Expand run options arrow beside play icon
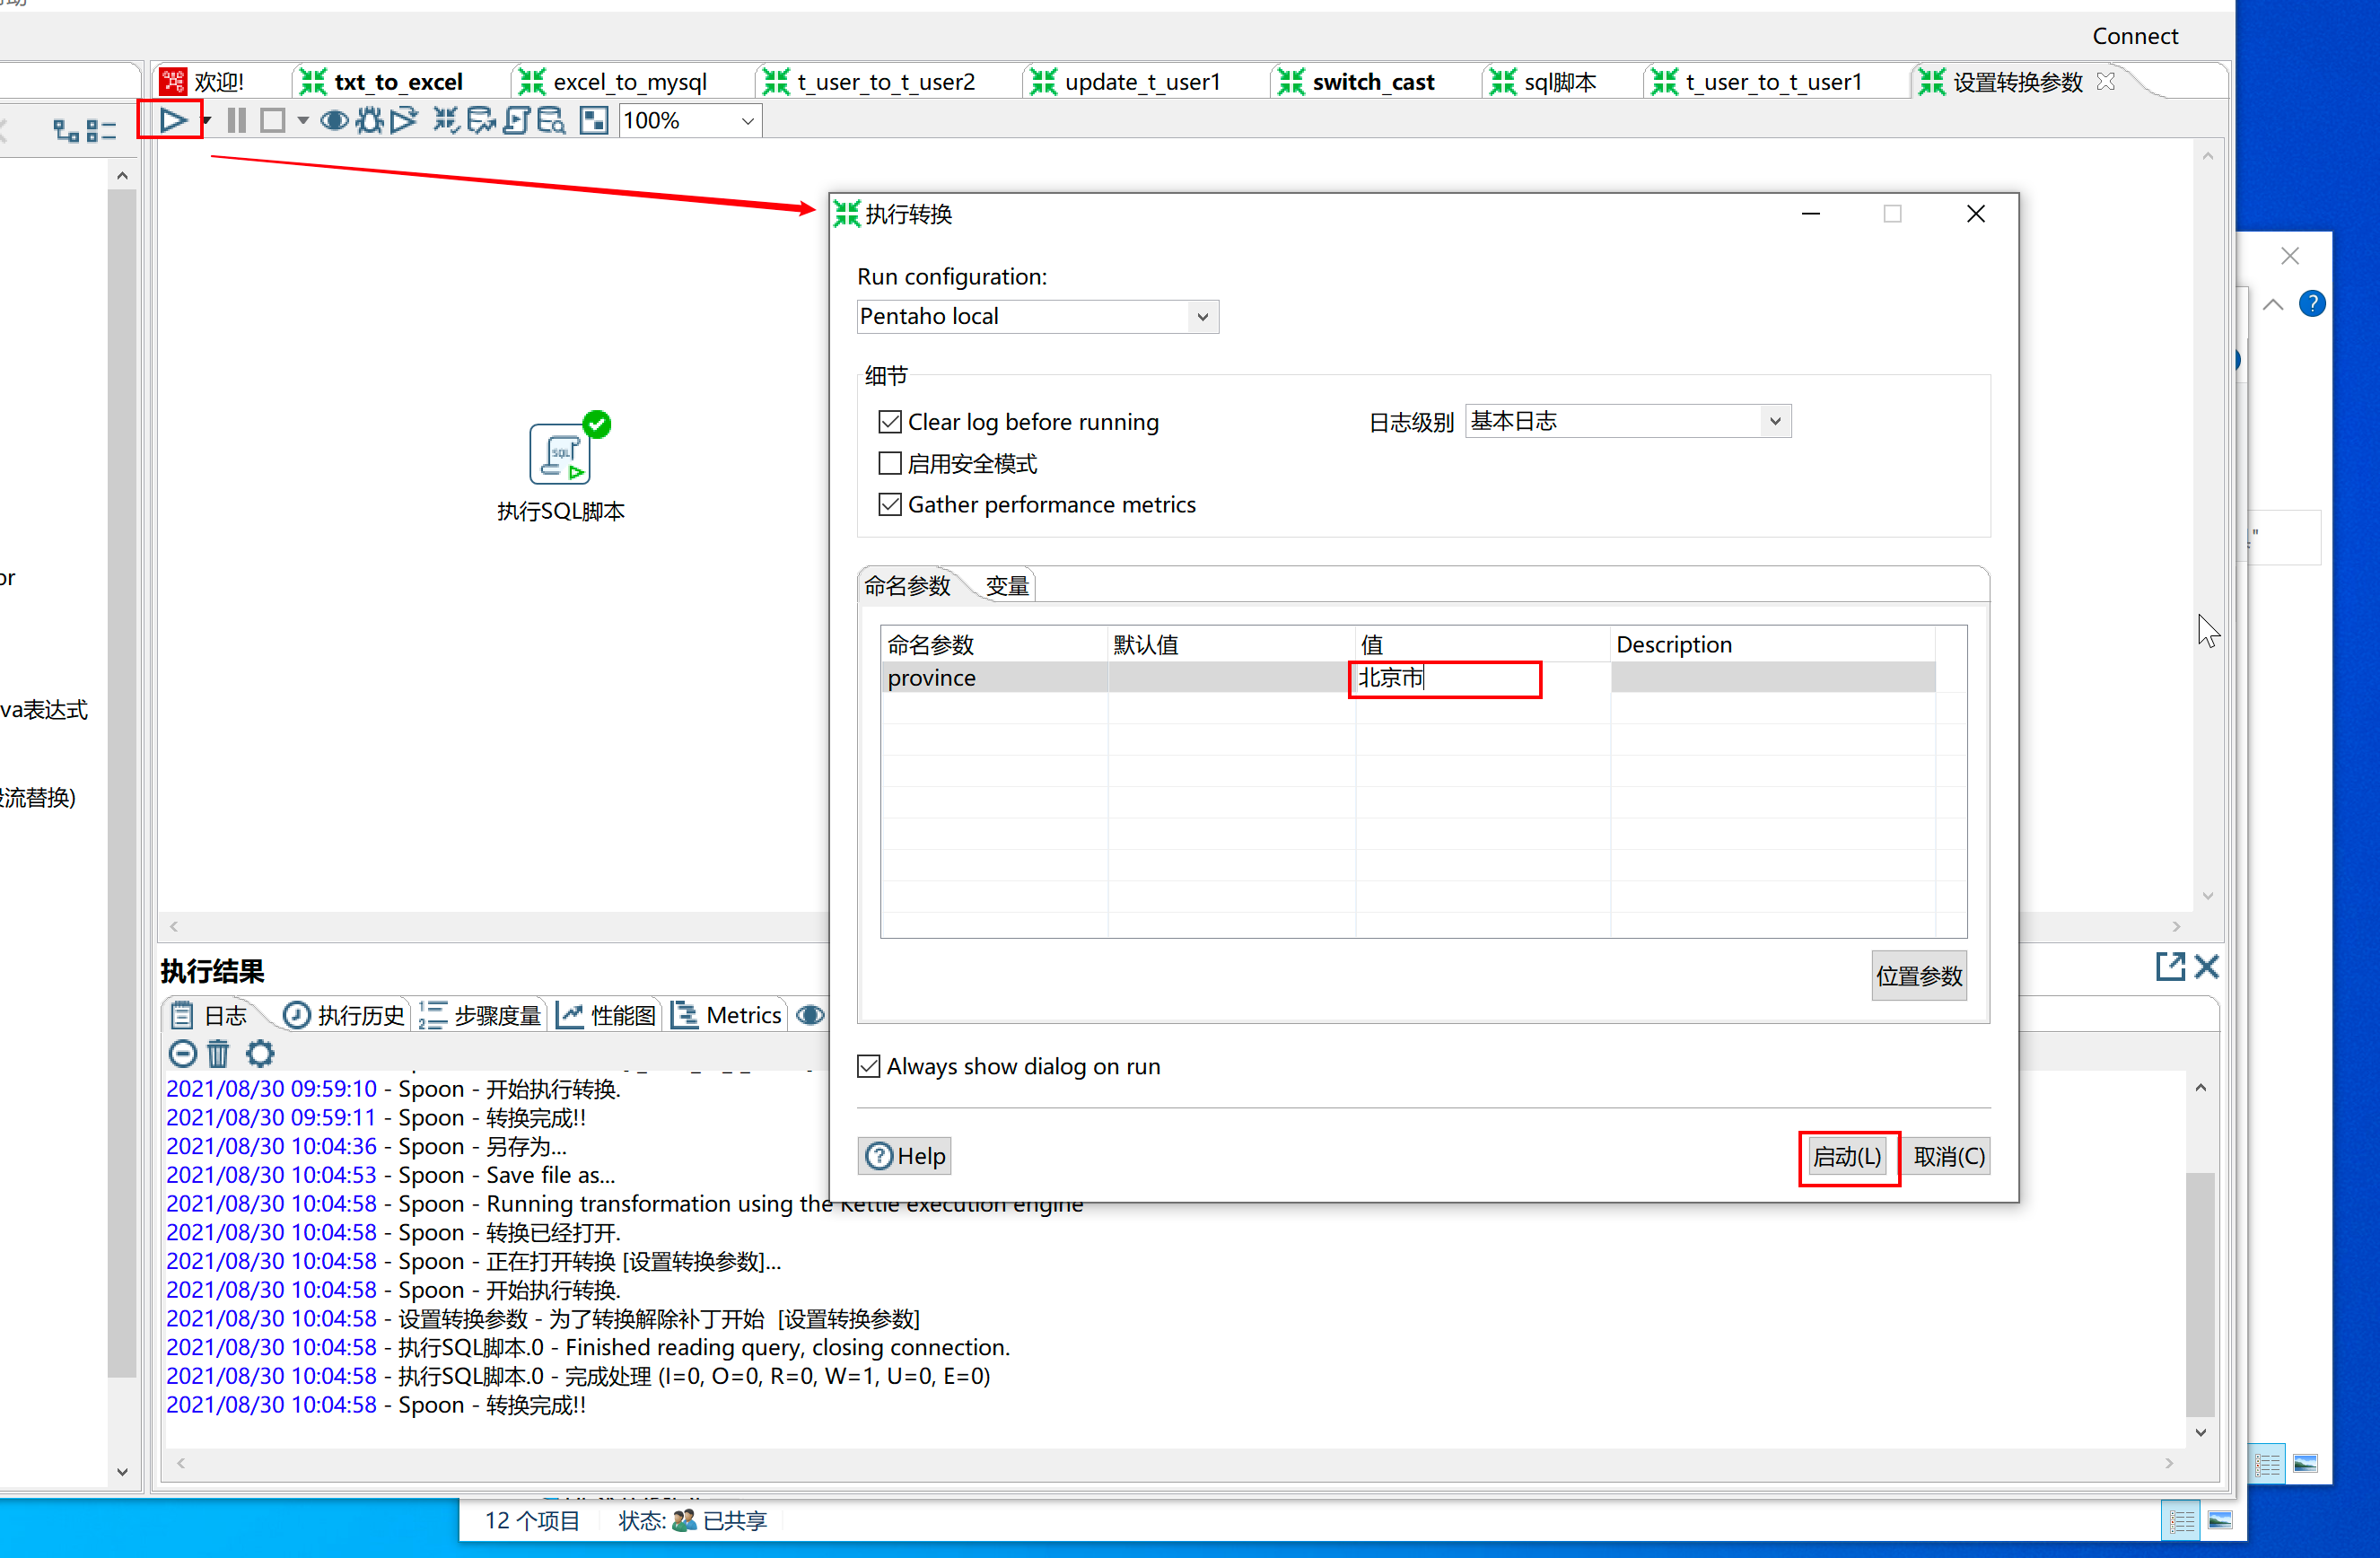Screen dimensions: 2380x1558 pyautogui.click(x=206, y=120)
